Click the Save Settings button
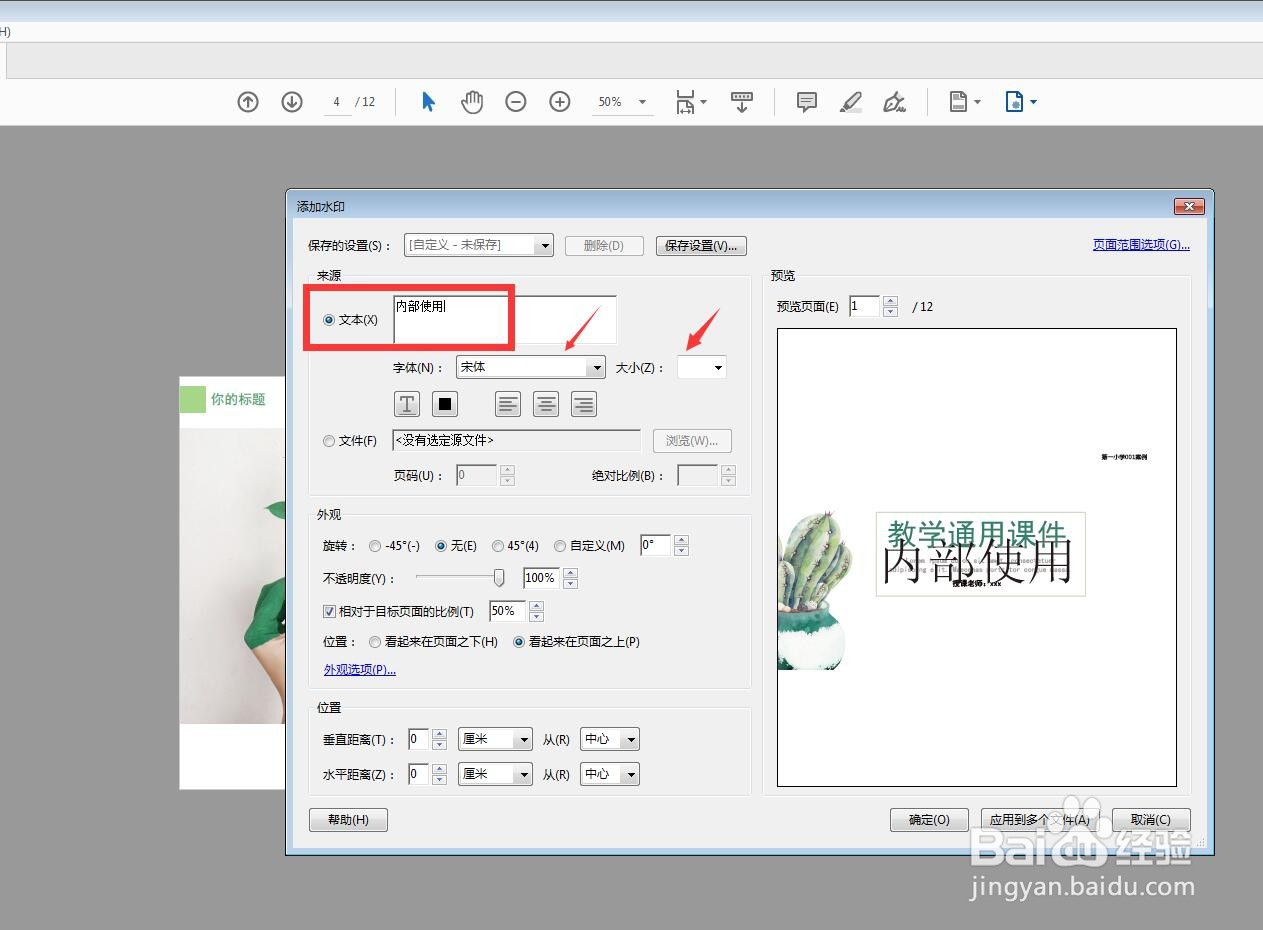Image resolution: width=1263 pixels, height=930 pixels. click(x=702, y=245)
